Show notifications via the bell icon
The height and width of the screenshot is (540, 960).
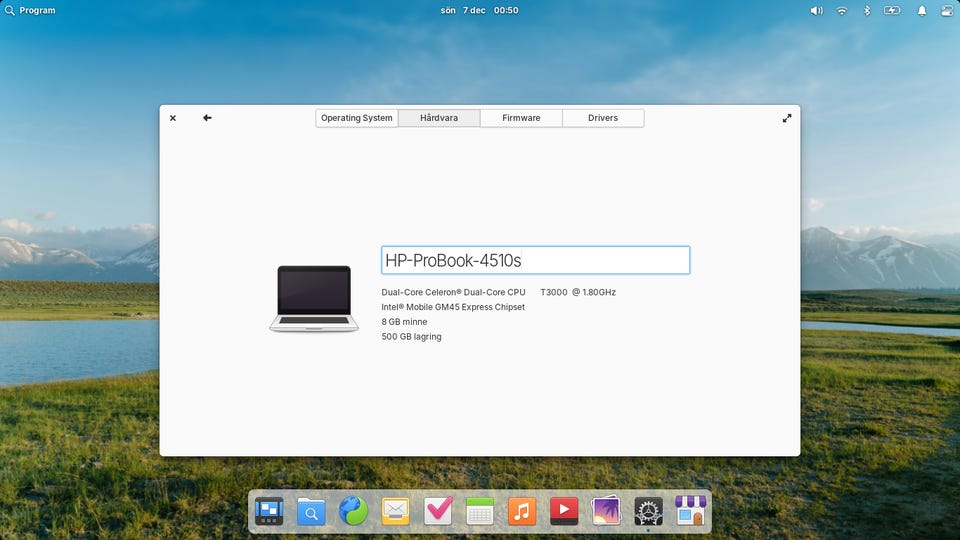pyautogui.click(x=921, y=10)
